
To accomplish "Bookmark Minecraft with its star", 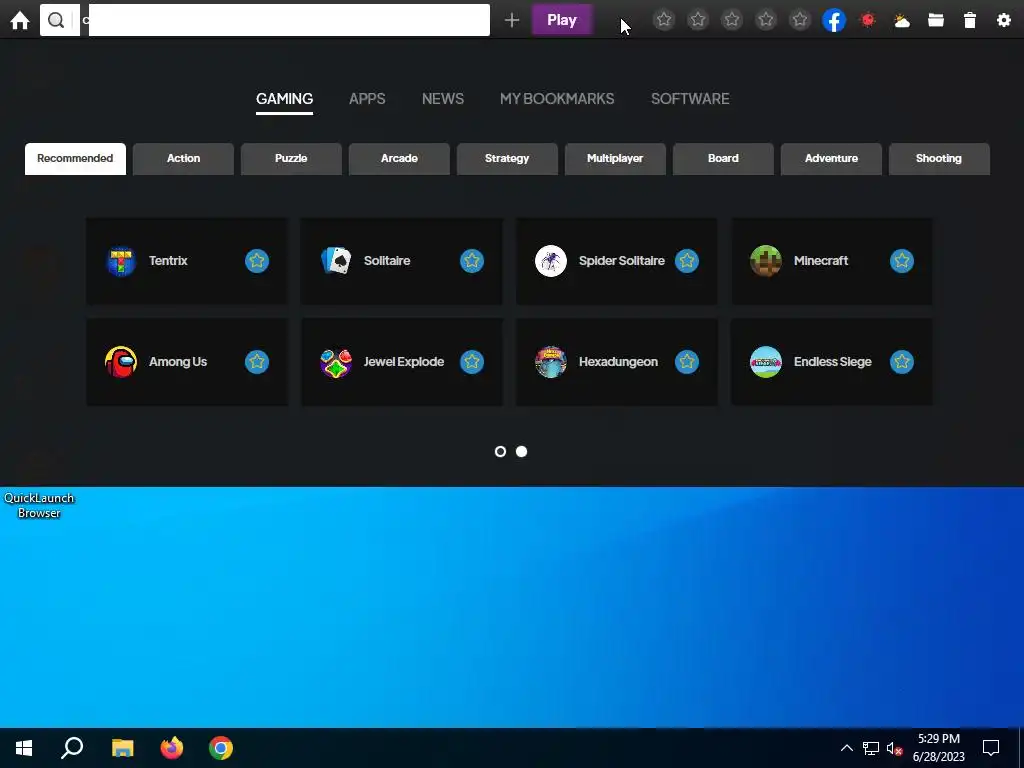I will point(901,261).
